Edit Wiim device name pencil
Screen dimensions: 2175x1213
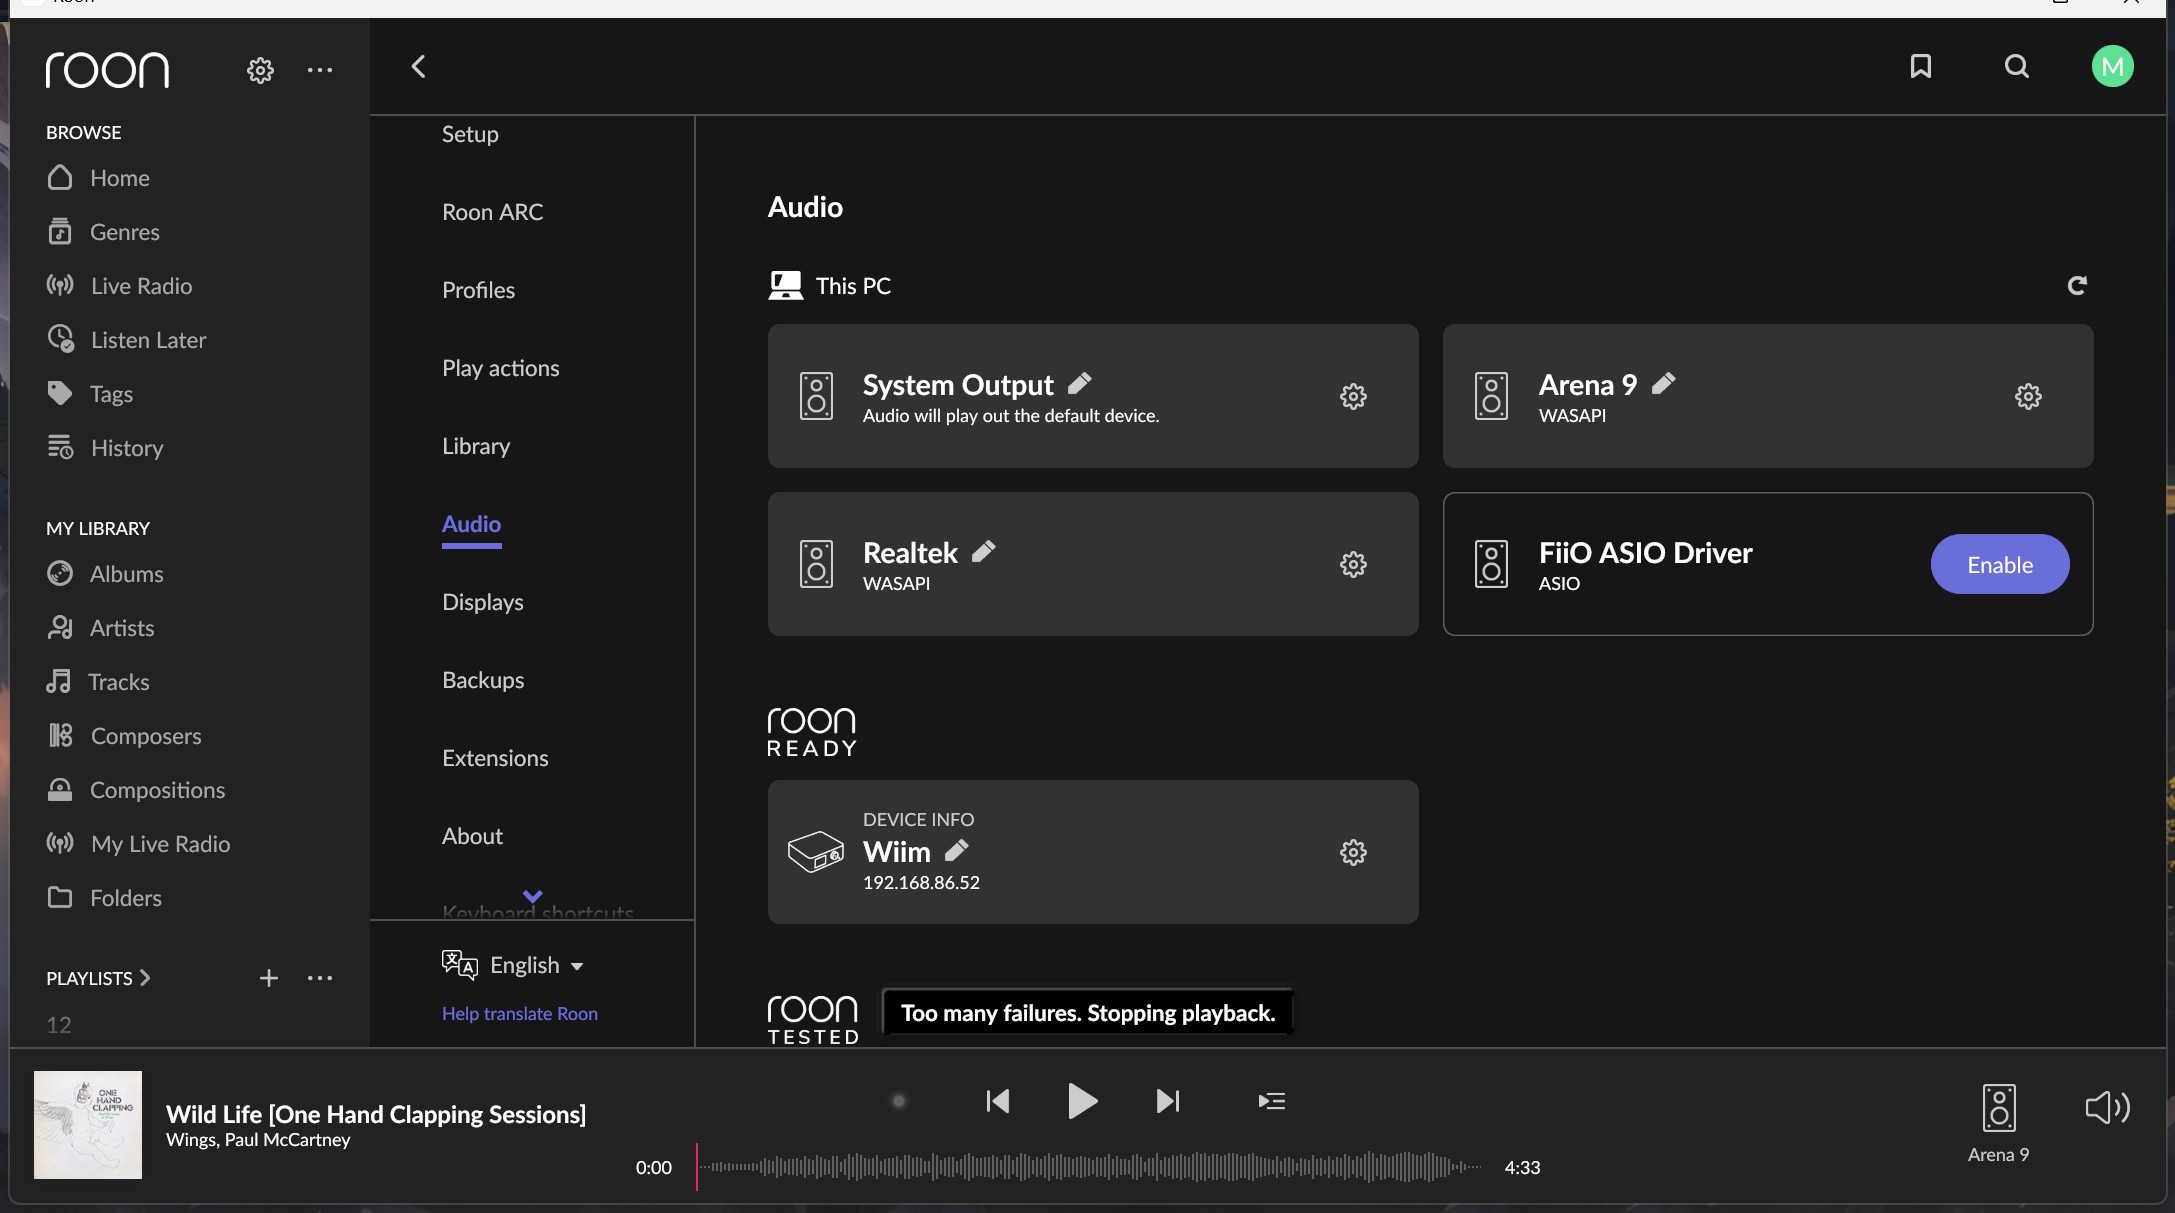tap(957, 851)
